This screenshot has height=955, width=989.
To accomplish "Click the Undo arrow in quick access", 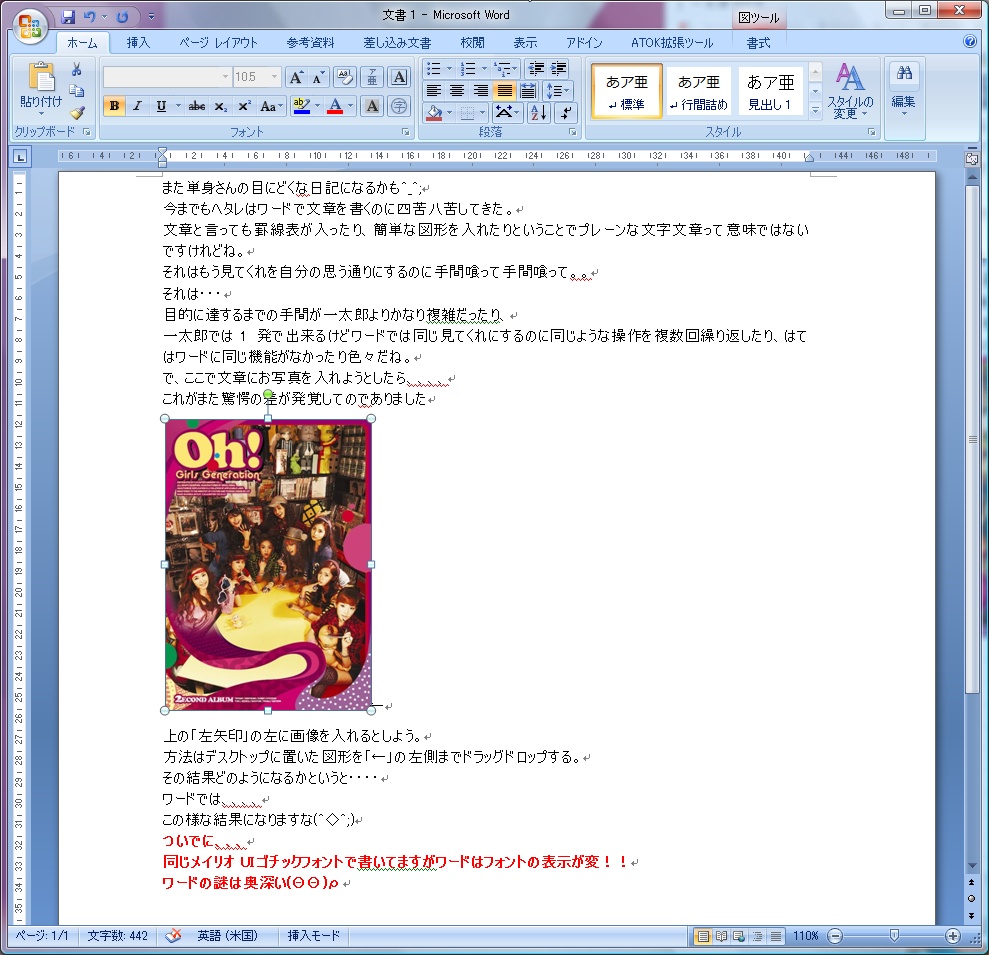I will point(90,16).
